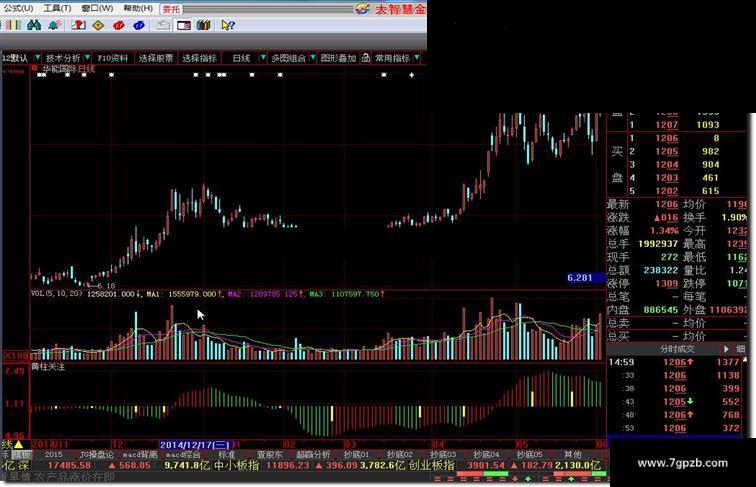Image resolution: width=756 pixels, height=487 pixels.
Task: Toggle the lock icon next to 图形叠加
Action: tap(365, 58)
